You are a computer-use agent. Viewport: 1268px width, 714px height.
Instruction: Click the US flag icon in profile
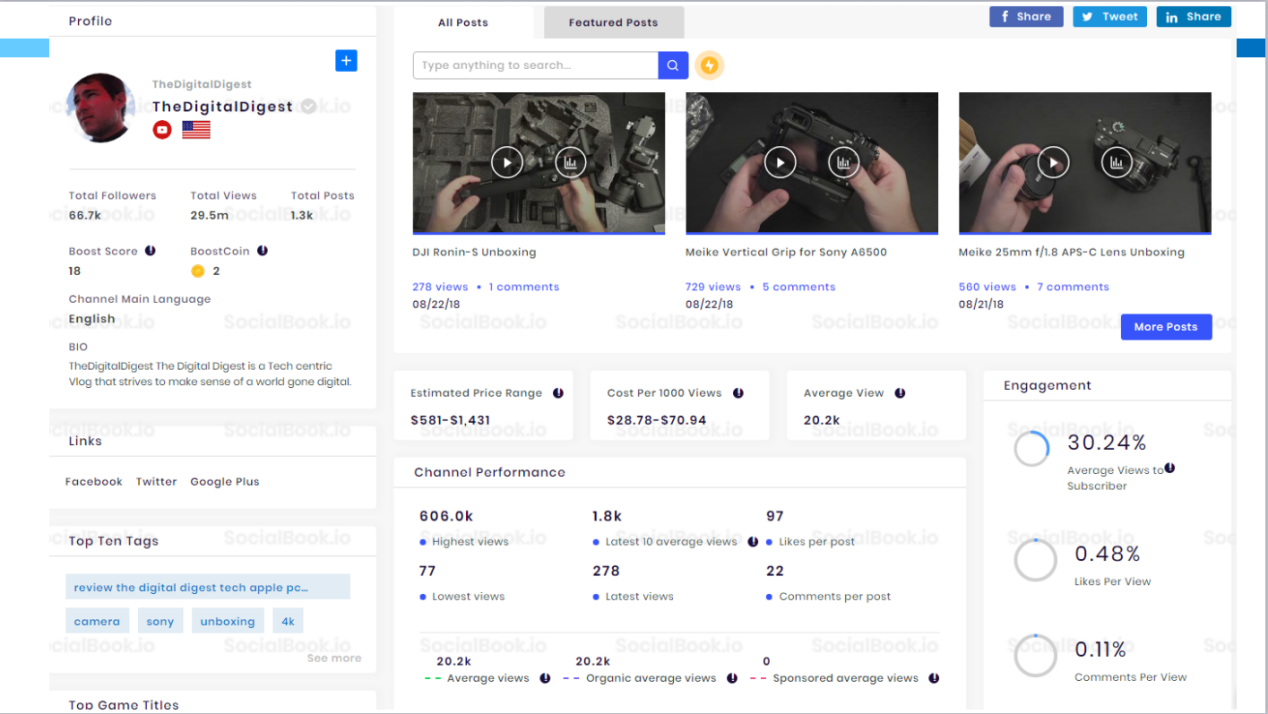tap(196, 130)
